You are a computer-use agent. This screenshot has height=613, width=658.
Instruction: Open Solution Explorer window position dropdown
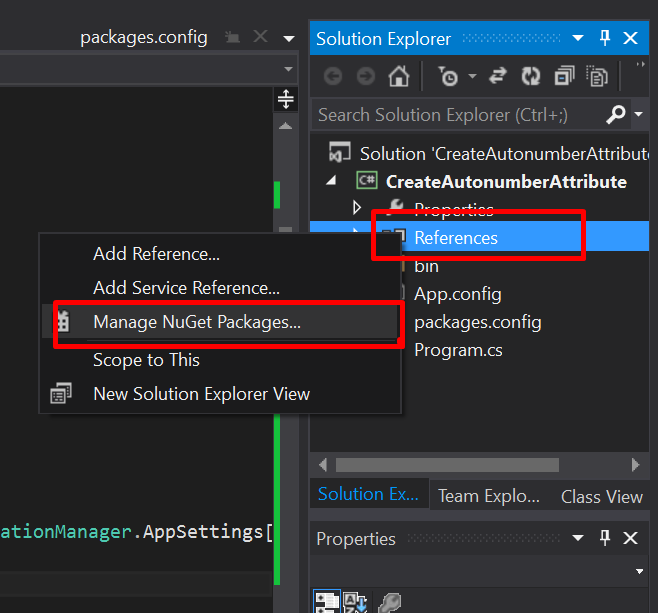tap(578, 38)
